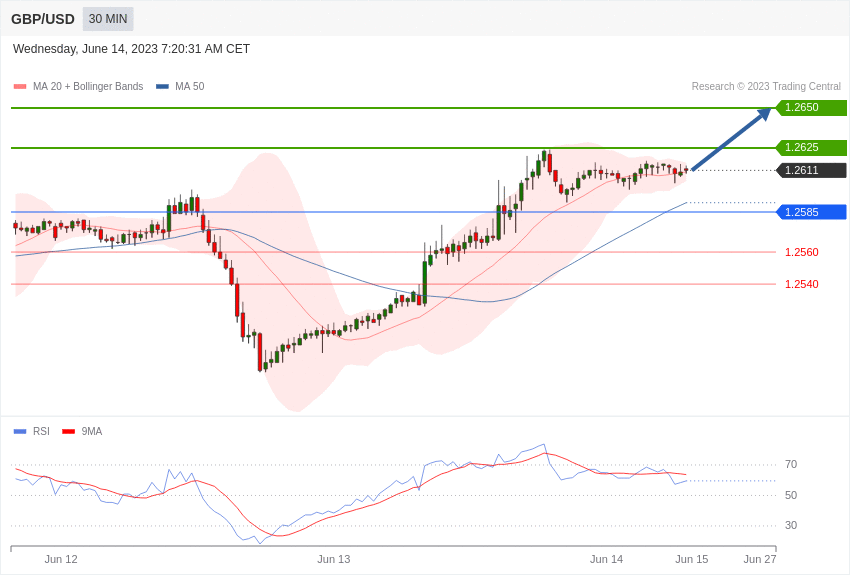This screenshot has height=576, width=850.
Task: Click the blue upward forecast arrow
Action: point(731,140)
